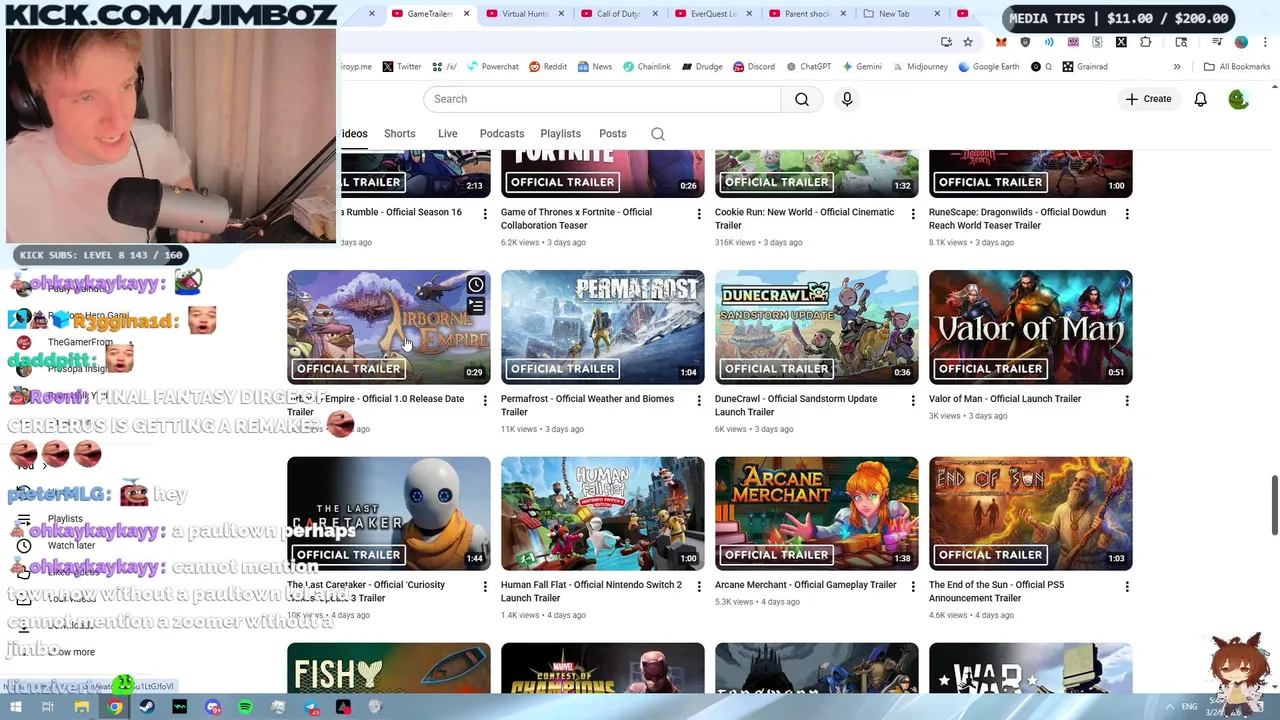Click the YouTube search magnifier button
The height and width of the screenshot is (720, 1280).
click(802, 99)
